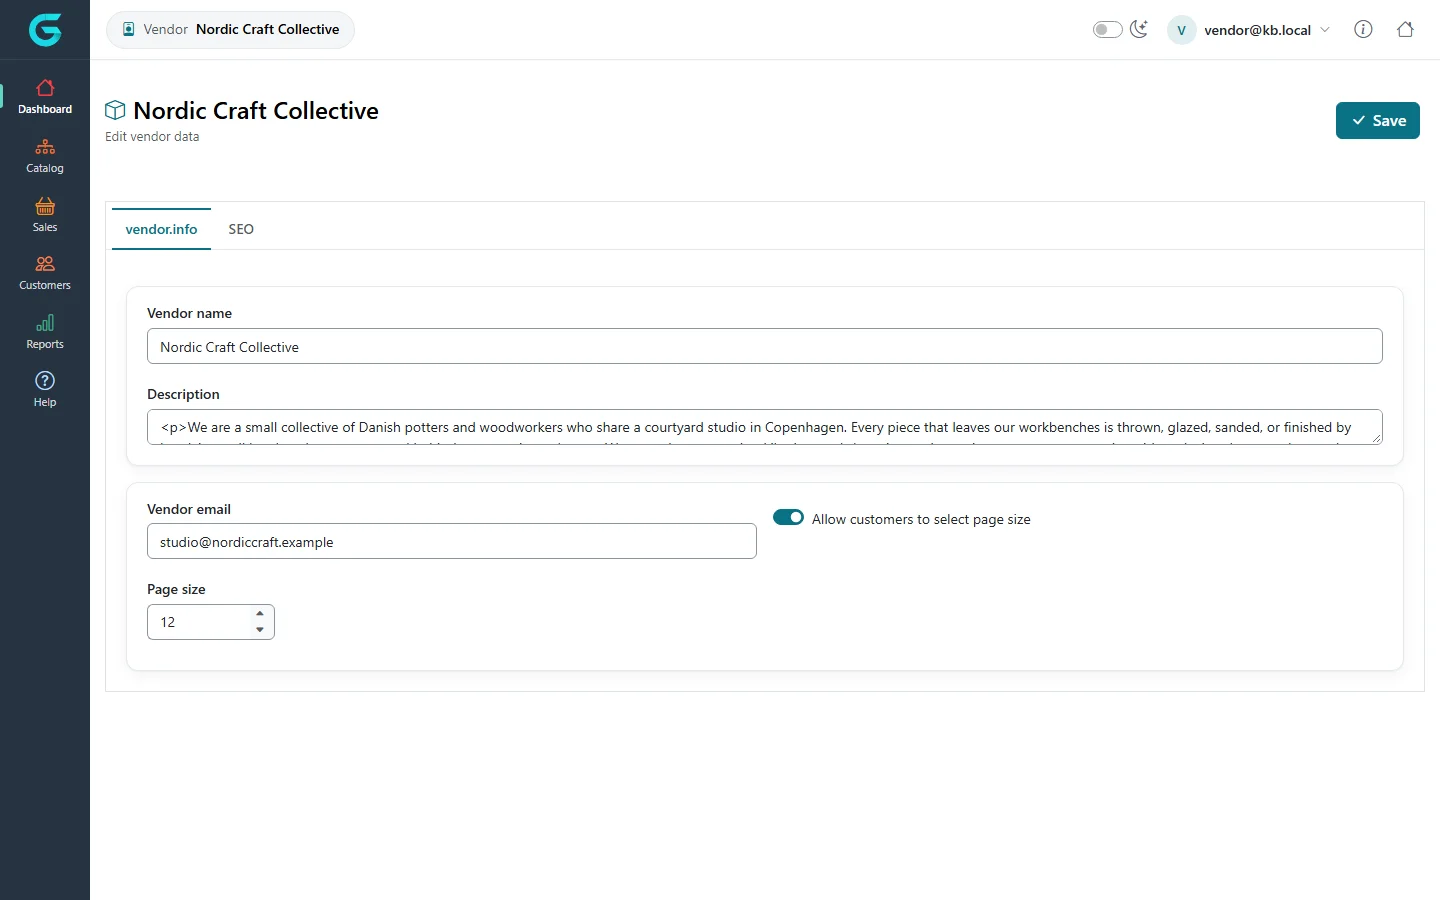The width and height of the screenshot is (1440, 900).
Task: Open the Customers section
Action: (x=45, y=273)
